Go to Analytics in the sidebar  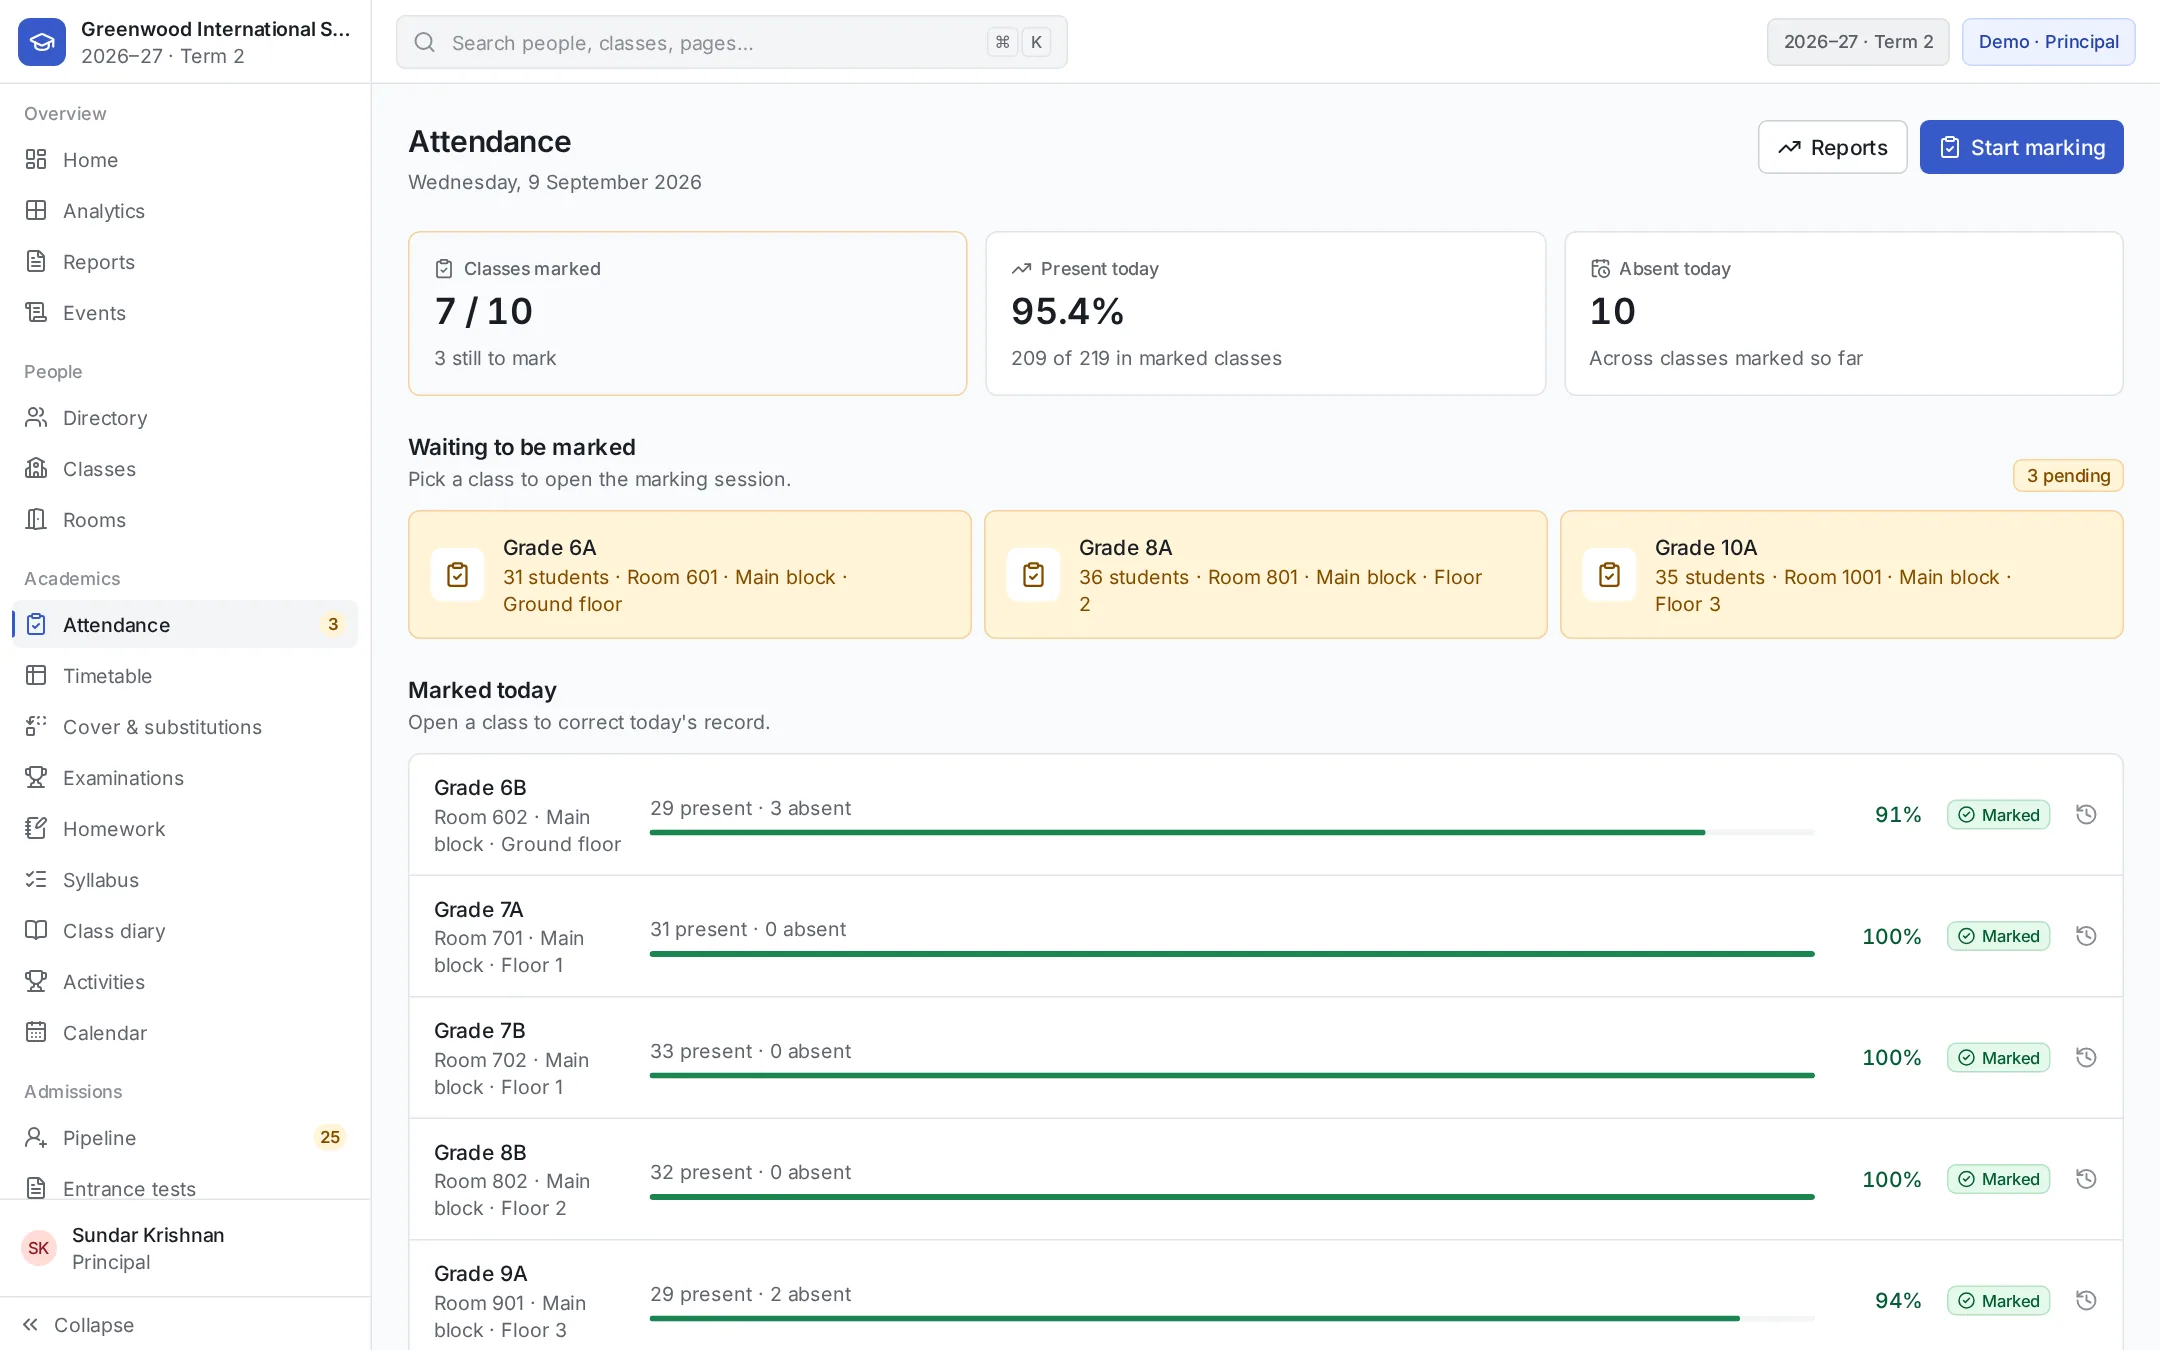click(185, 211)
